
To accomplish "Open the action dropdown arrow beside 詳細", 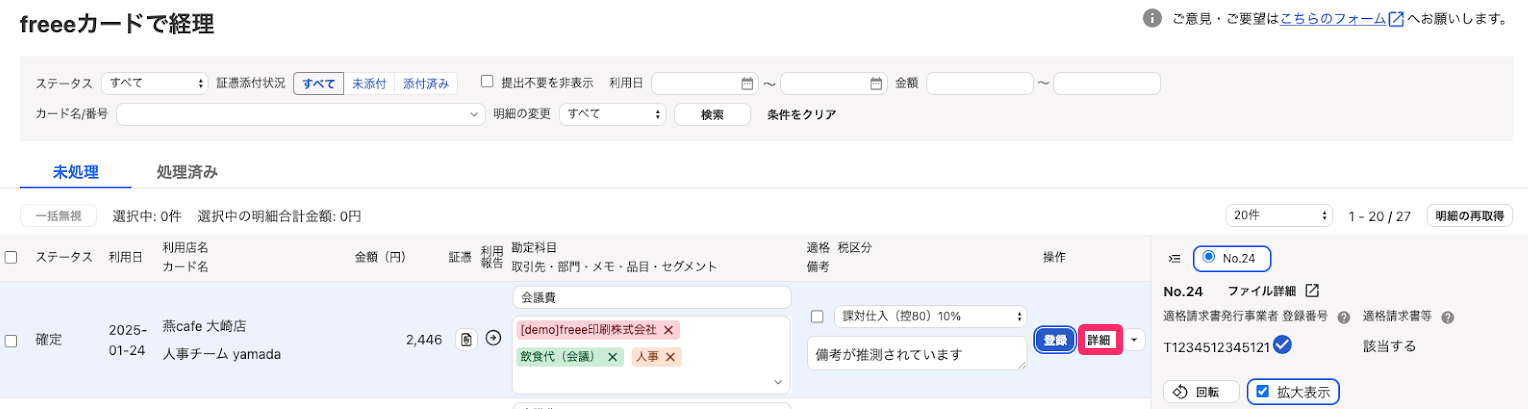I will pos(1134,340).
